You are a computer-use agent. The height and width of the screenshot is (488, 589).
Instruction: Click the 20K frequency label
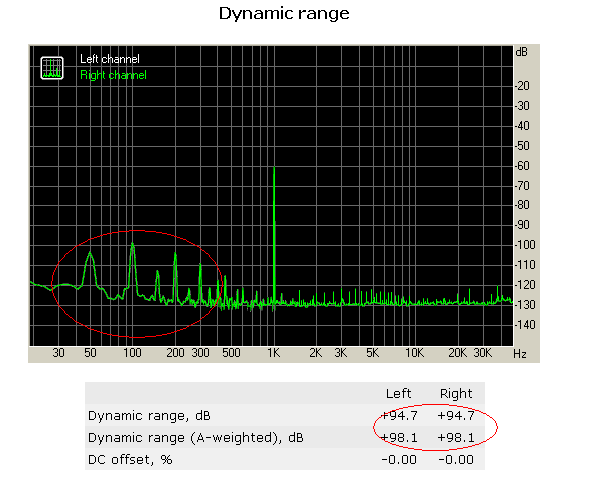tap(458, 353)
